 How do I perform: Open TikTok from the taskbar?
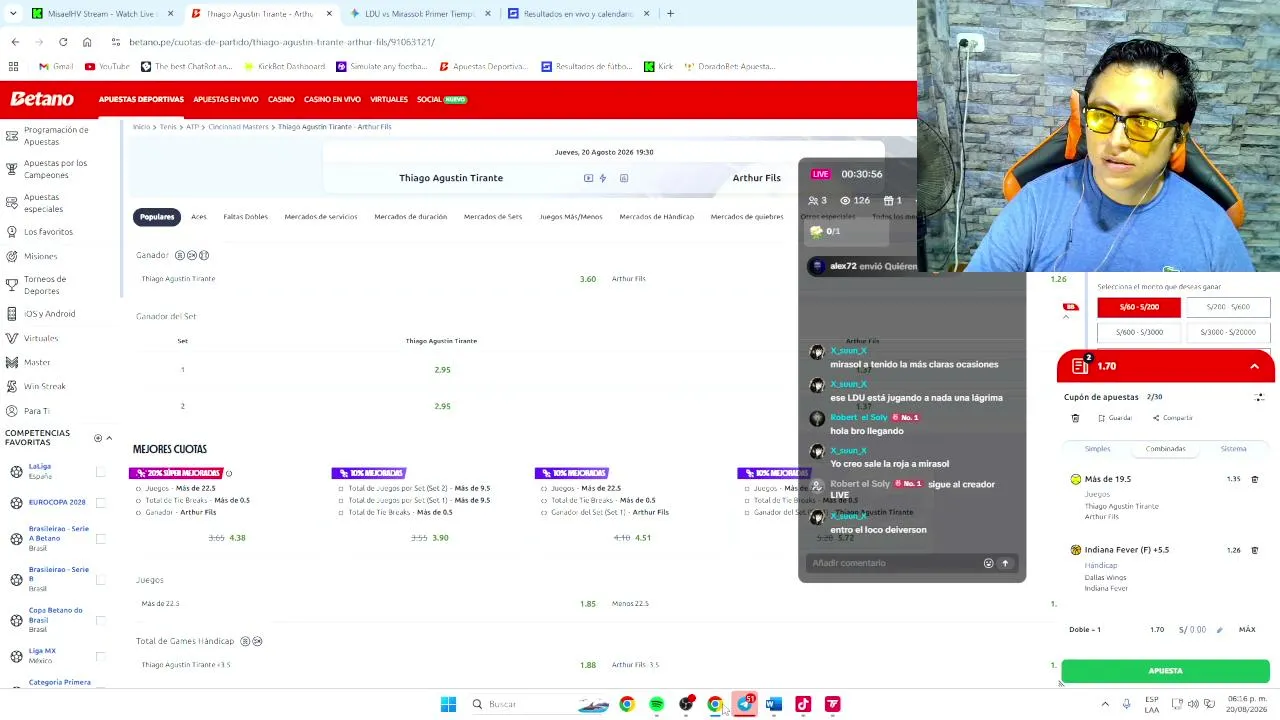(x=803, y=704)
